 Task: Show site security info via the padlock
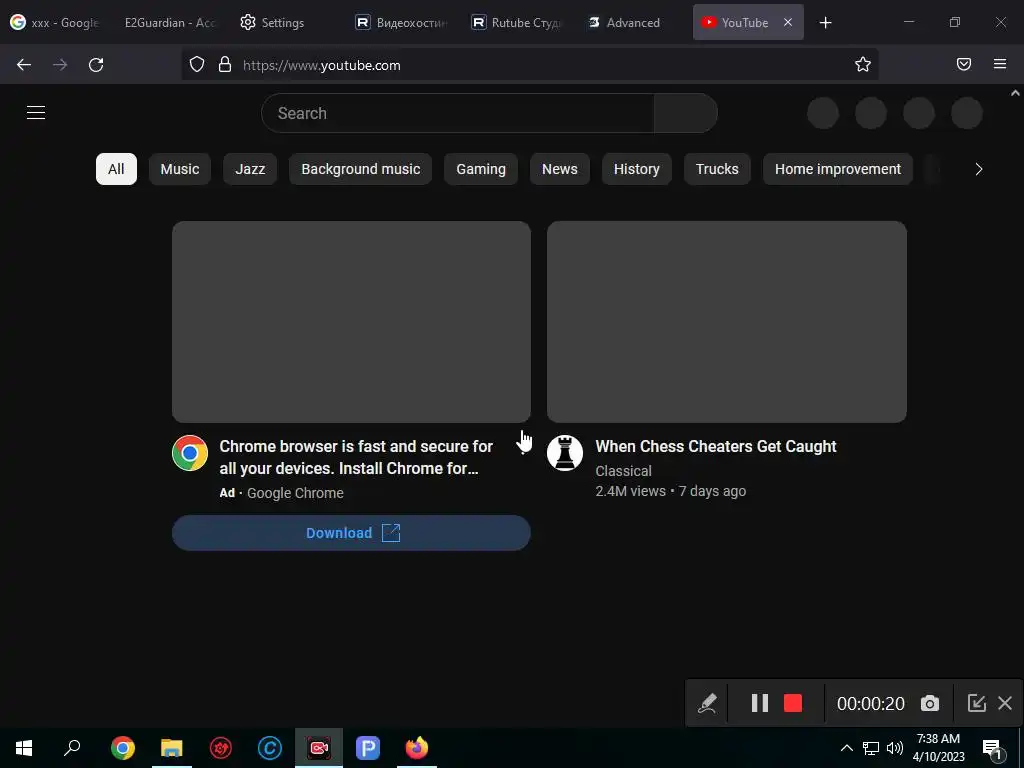coord(225,64)
